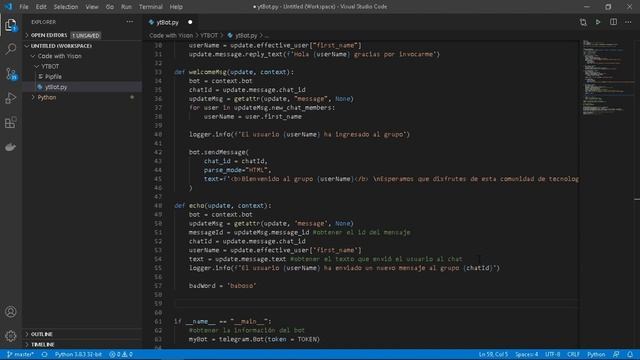Change indentation via Spaces: 4
Screen dimensions: 640x360
tap(526, 354)
